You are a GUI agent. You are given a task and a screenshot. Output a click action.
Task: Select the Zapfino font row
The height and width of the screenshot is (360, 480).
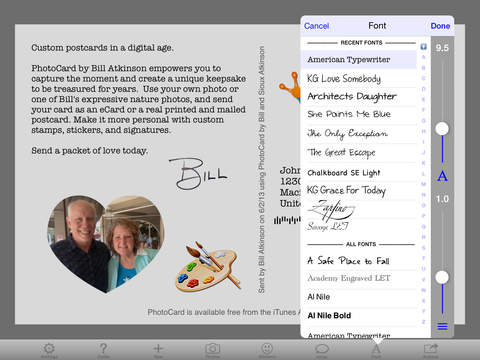[x=359, y=209]
